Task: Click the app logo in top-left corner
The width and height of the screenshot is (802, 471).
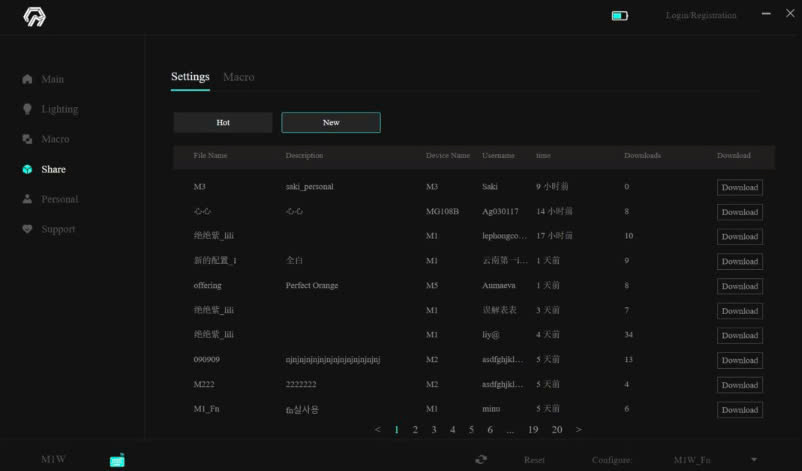Action: pos(34,17)
